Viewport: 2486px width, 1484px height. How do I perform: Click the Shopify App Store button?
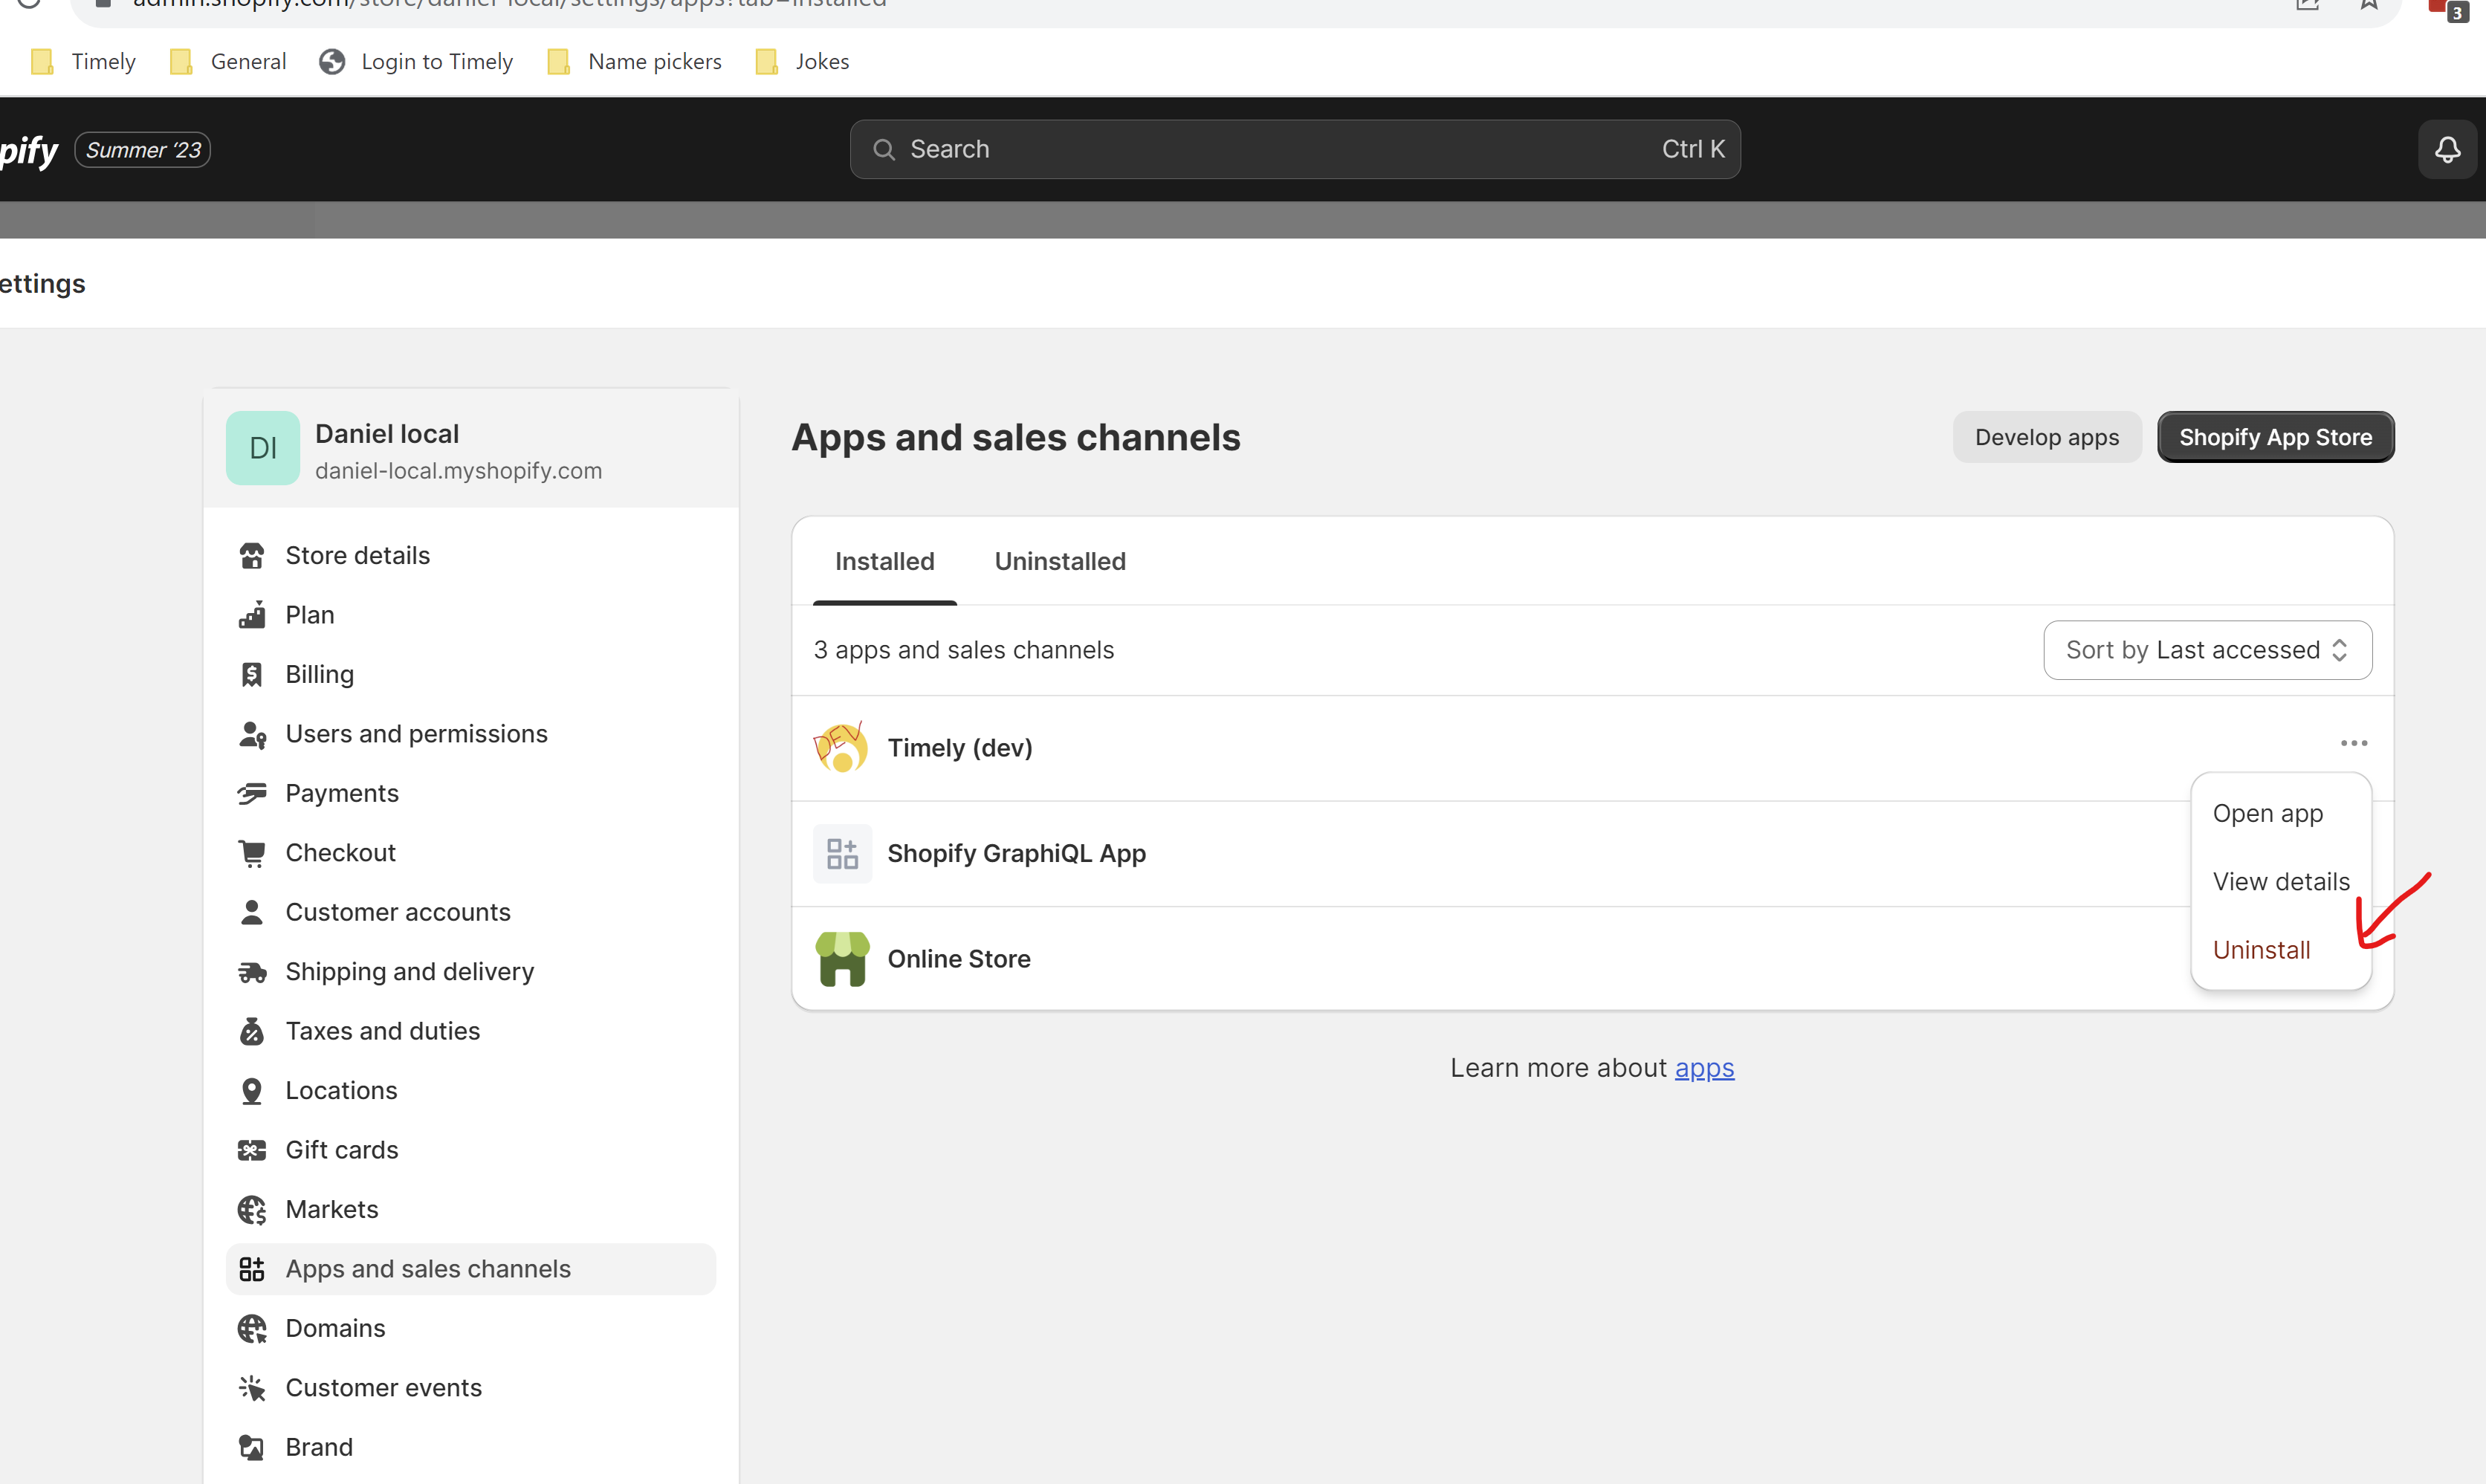point(2275,437)
